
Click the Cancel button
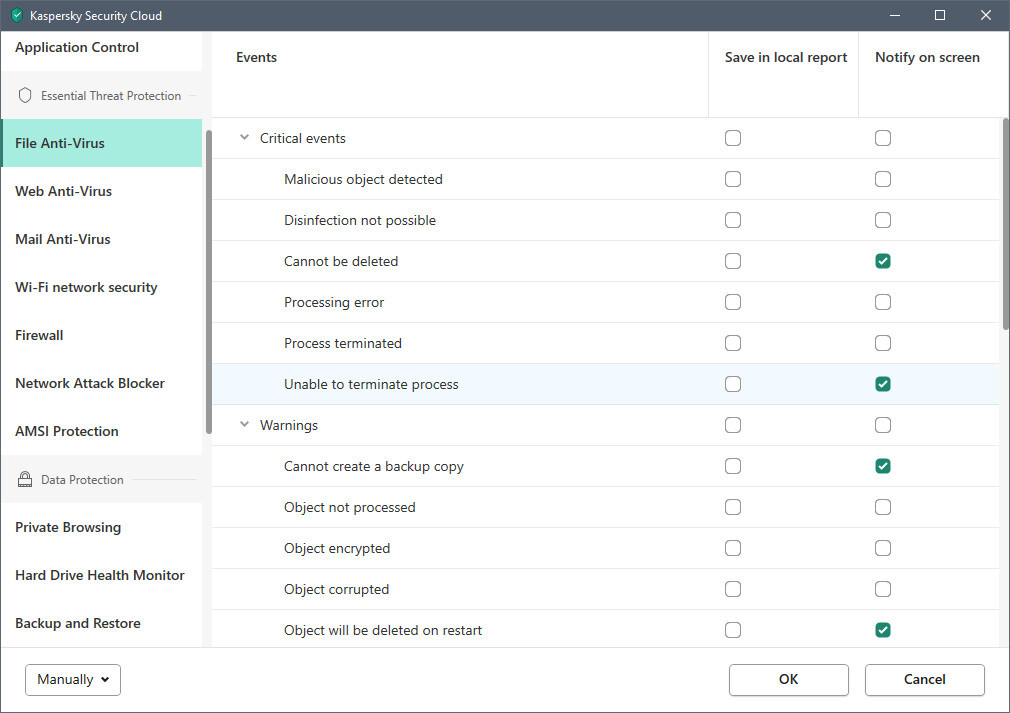[924, 680]
